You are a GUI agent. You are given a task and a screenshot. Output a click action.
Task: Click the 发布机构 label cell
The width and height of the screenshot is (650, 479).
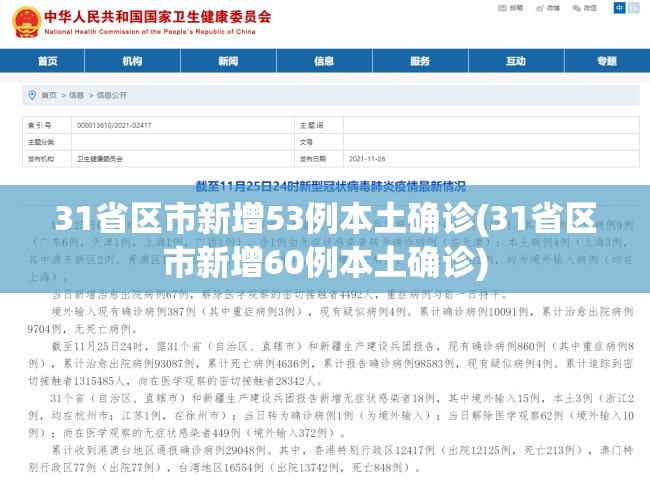click(x=47, y=159)
